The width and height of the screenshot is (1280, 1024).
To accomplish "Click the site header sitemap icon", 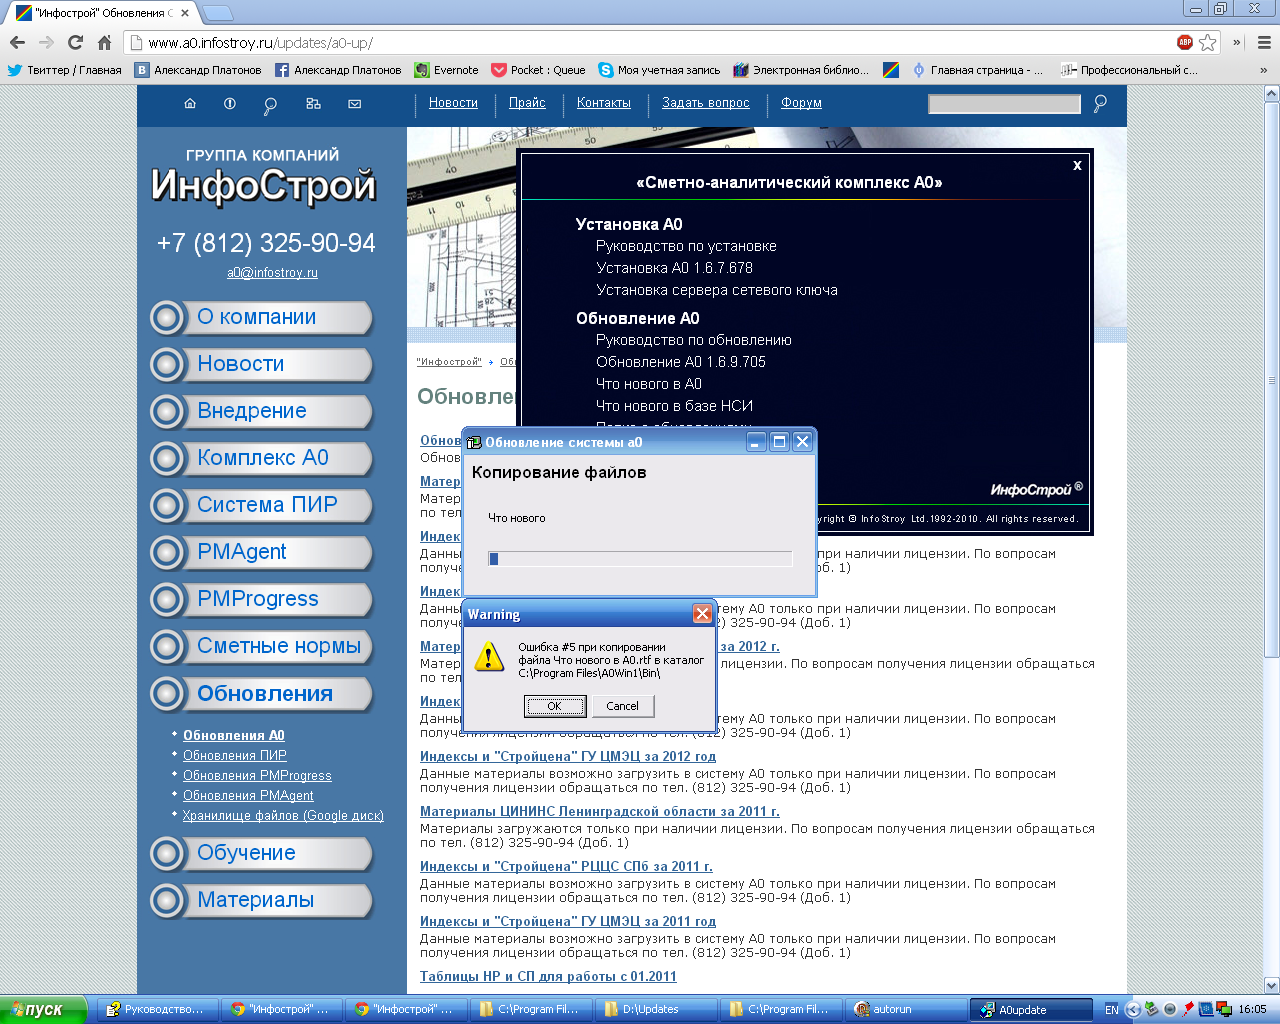I will [x=313, y=104].
